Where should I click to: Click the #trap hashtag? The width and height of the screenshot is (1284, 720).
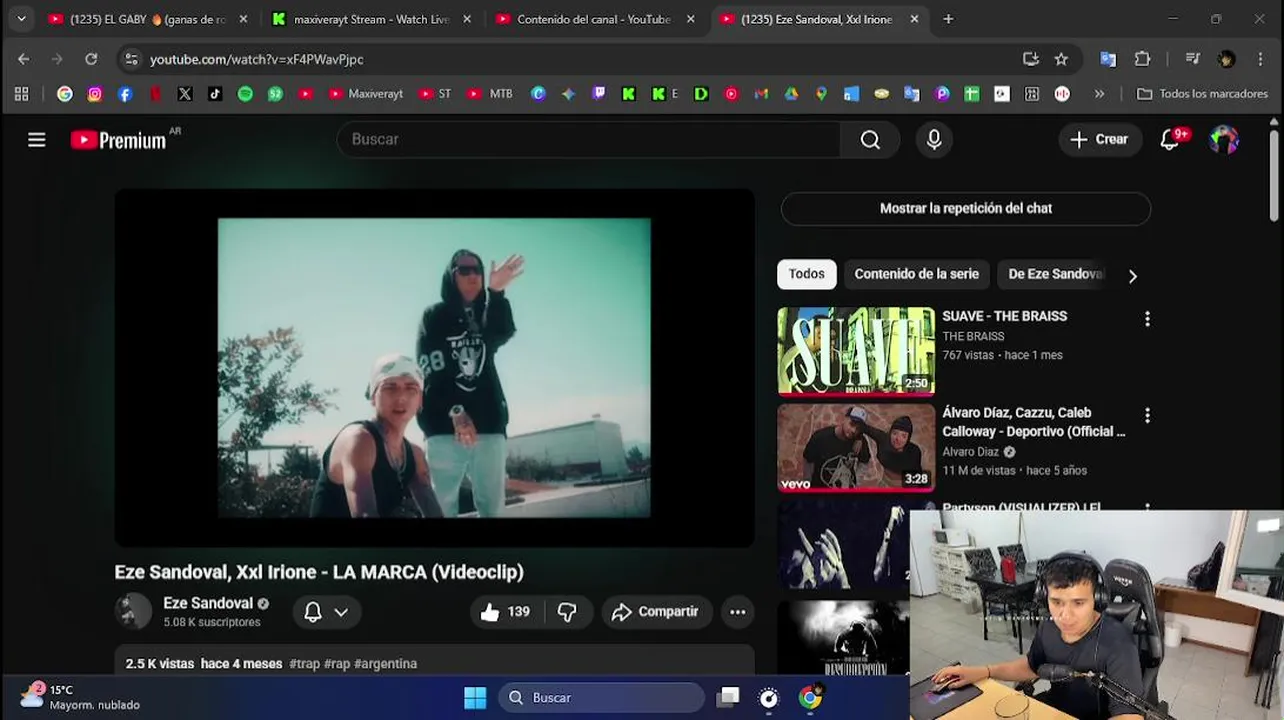(305, 664)
